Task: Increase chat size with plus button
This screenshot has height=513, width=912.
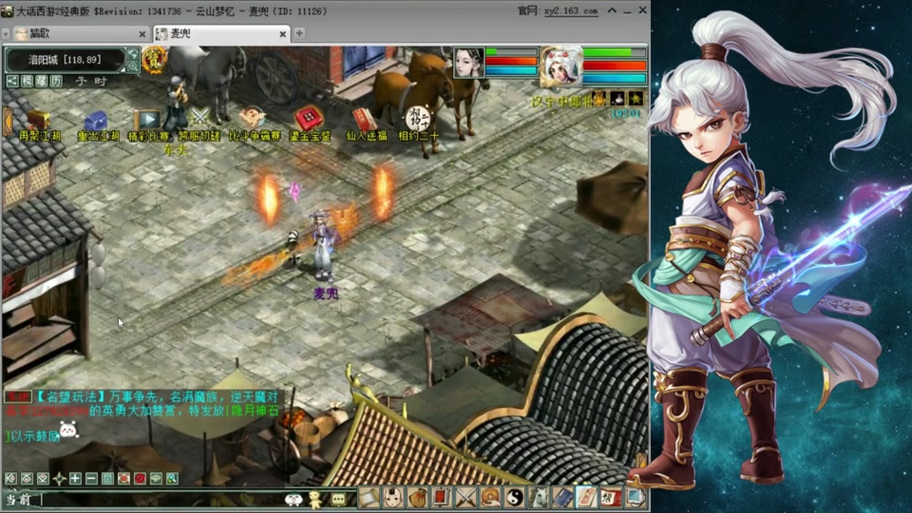Action: [75, 479]
